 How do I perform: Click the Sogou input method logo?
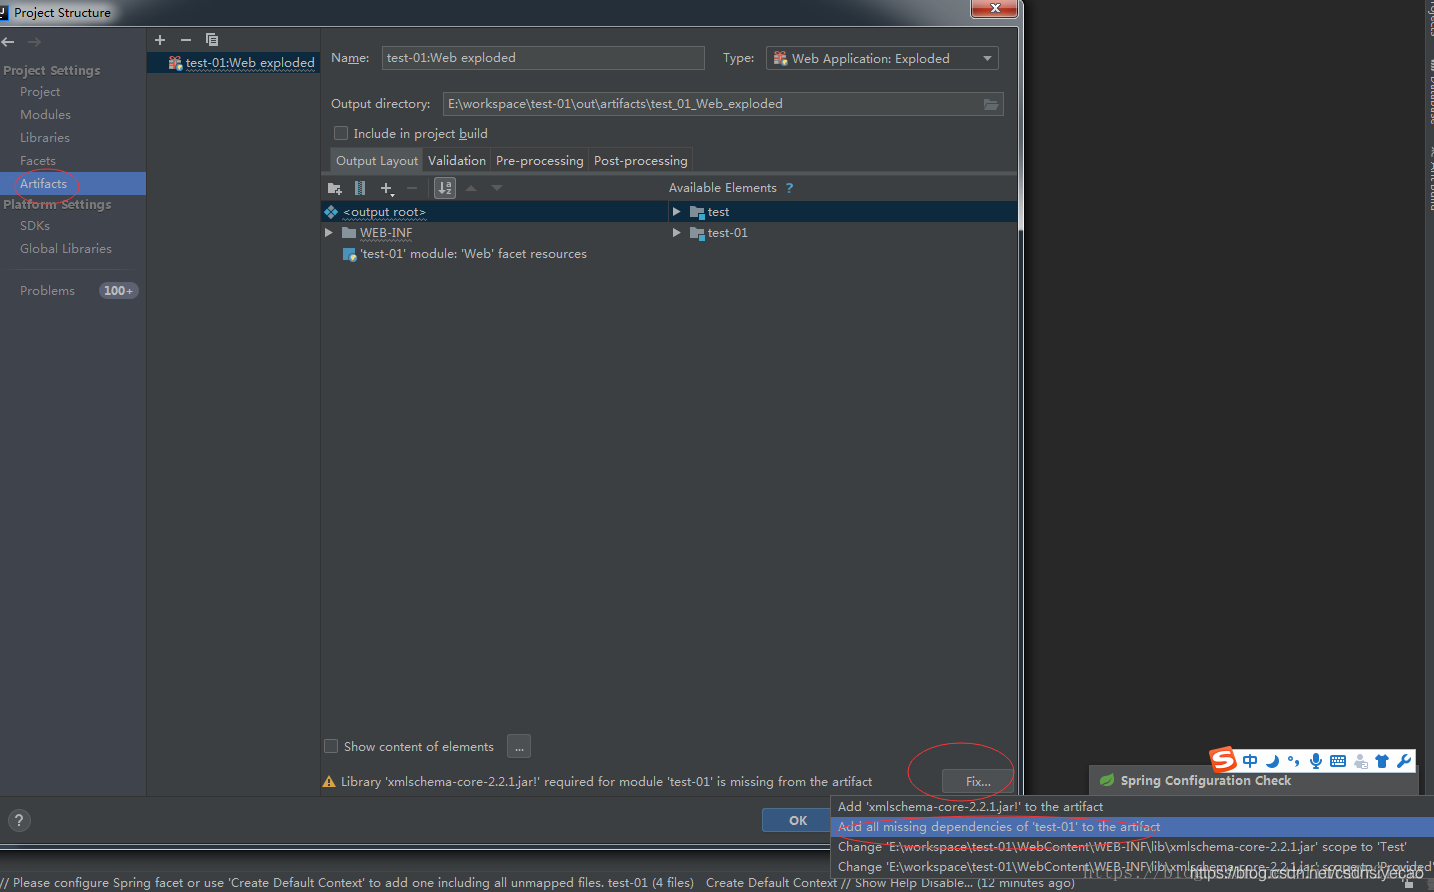click(1223, 760)
